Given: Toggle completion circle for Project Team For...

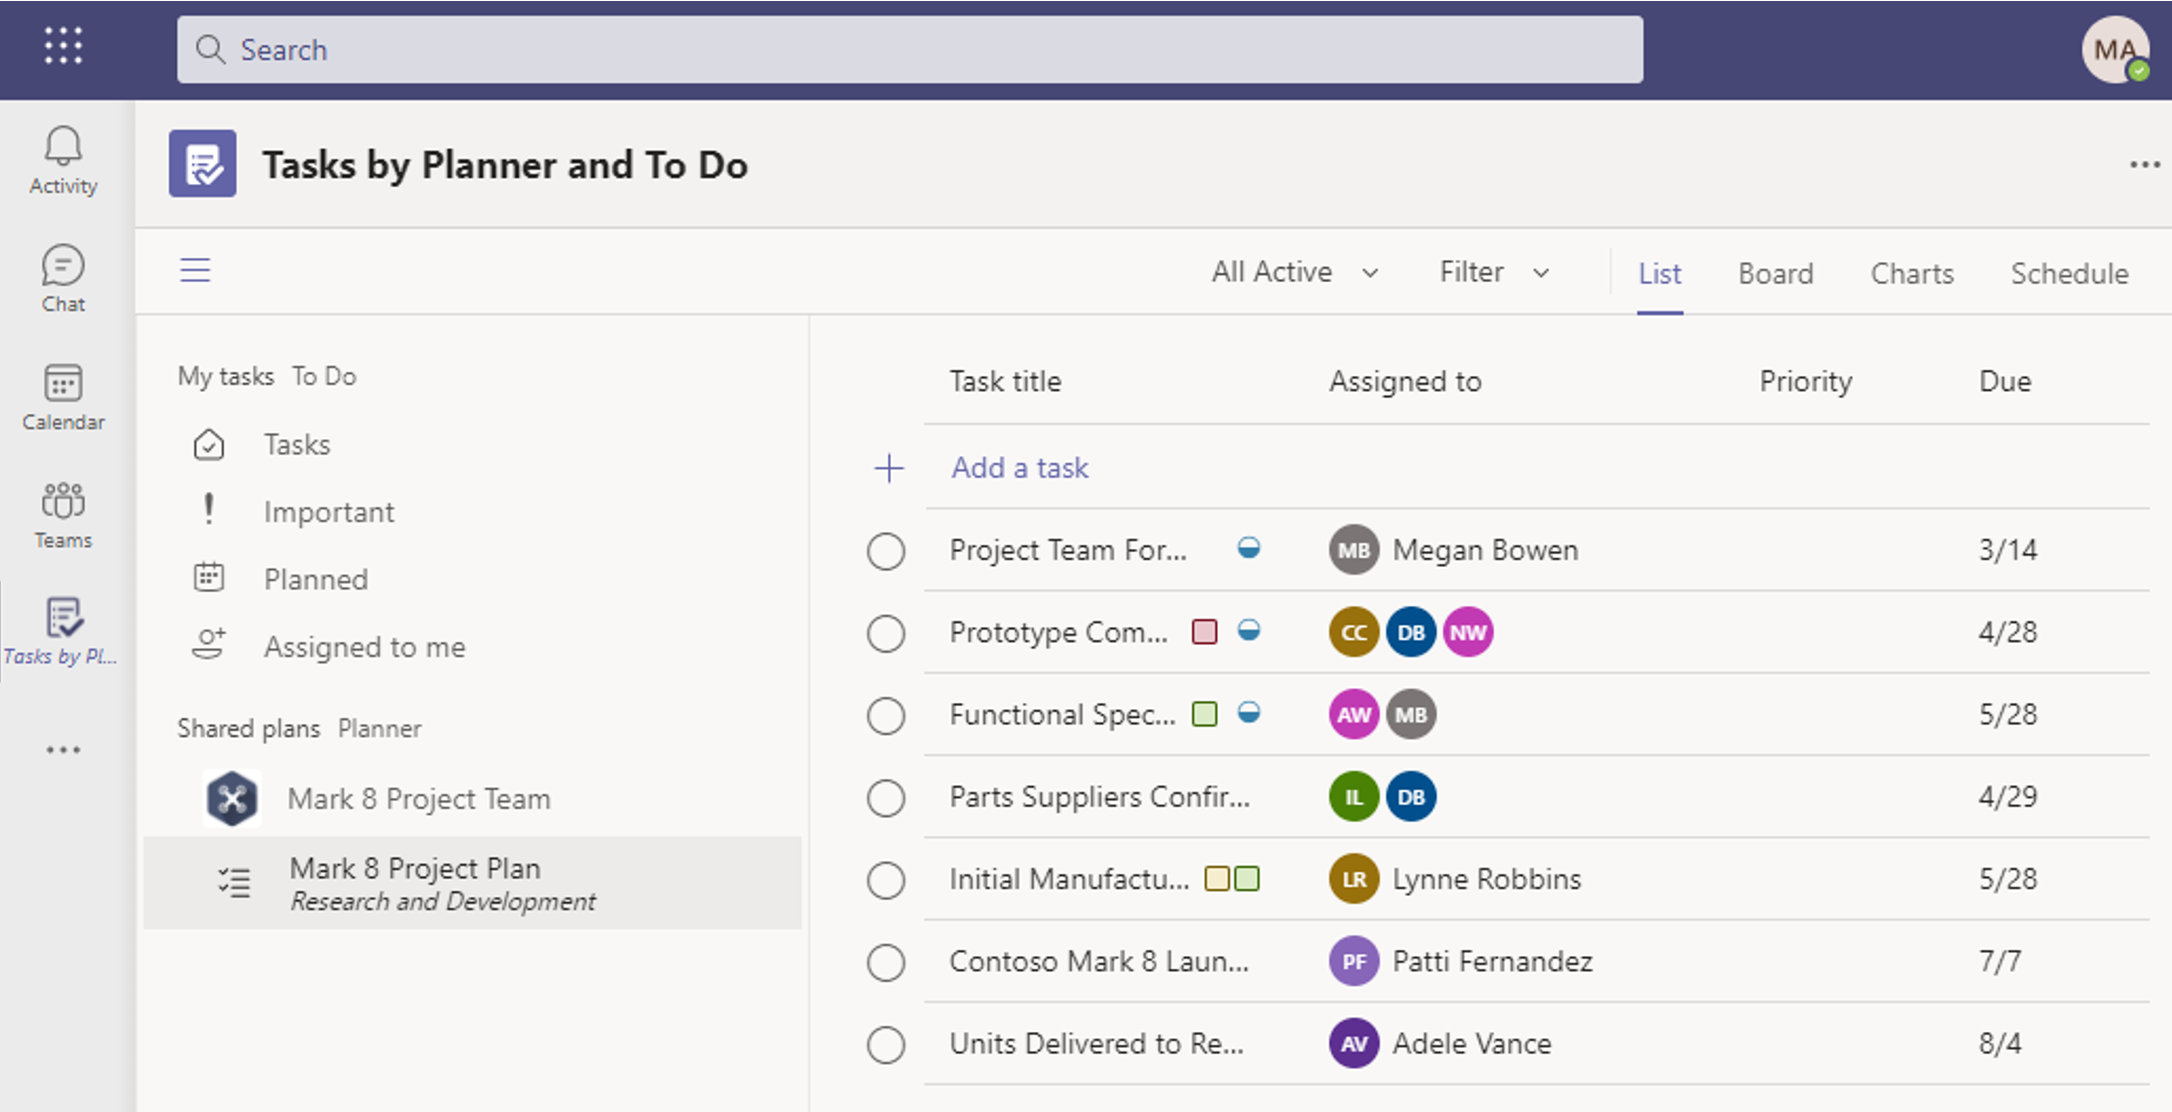Looking at the screenshot, I should click(885, 550).
